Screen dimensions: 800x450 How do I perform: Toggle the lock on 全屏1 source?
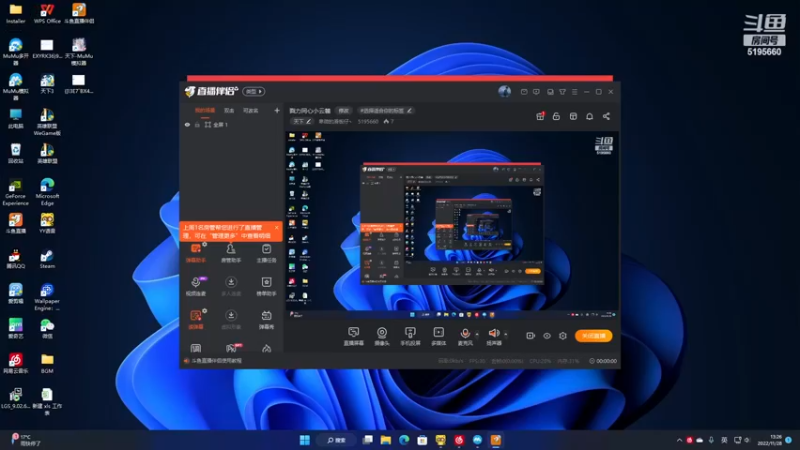pos(197,124)
